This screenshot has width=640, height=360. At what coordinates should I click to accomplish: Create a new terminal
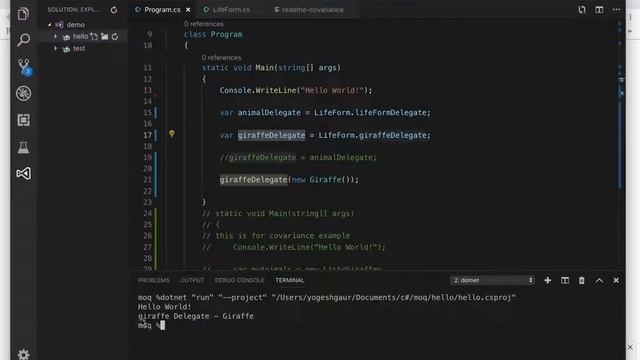(x=547, y=280)
